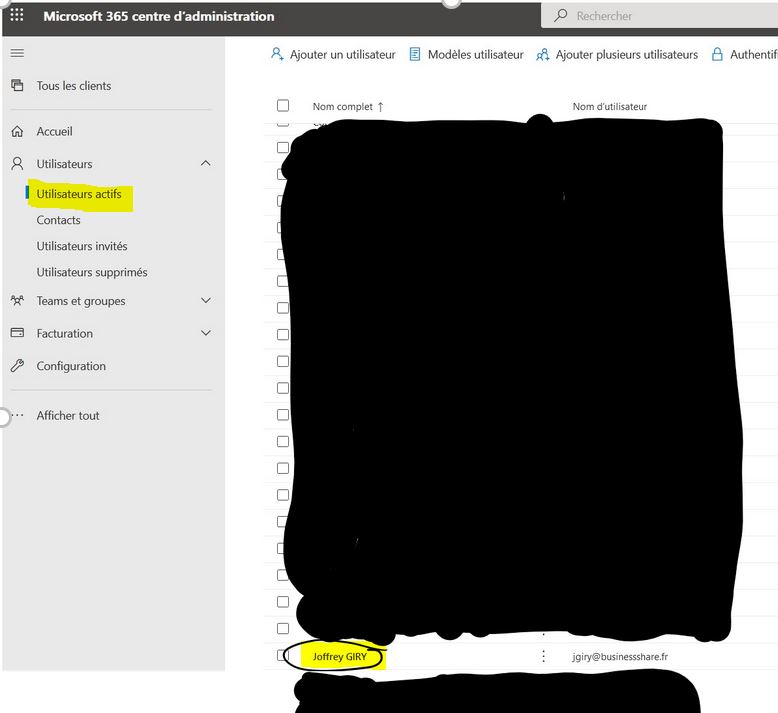Click Tous les clients link
Image resolution: width=778 pixels, height=713 pixels.
point(74,86)
